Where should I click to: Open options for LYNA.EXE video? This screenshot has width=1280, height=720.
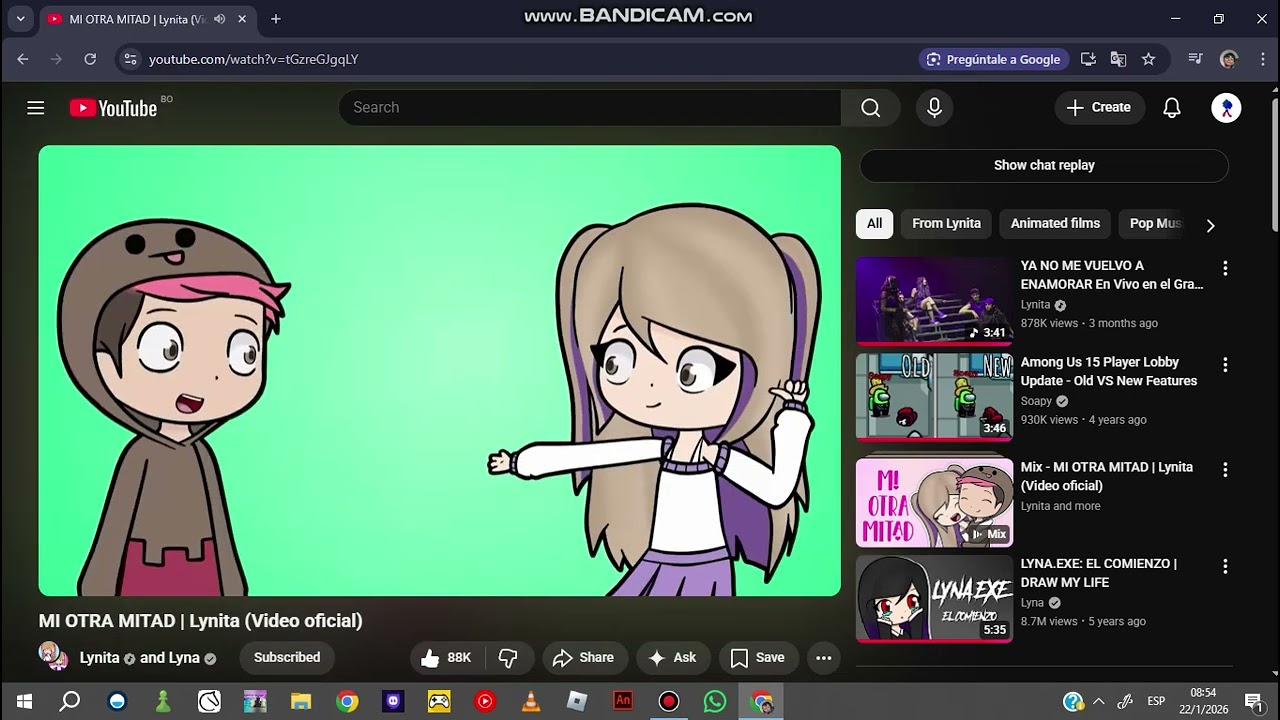pos(1225,566)
